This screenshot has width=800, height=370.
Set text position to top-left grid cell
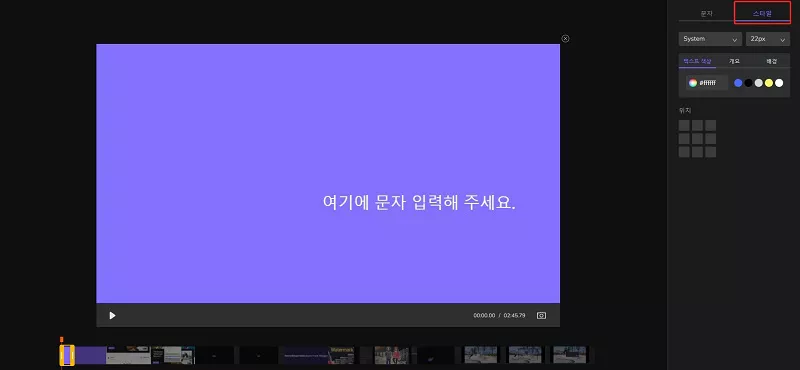click(x=684, y=126)
